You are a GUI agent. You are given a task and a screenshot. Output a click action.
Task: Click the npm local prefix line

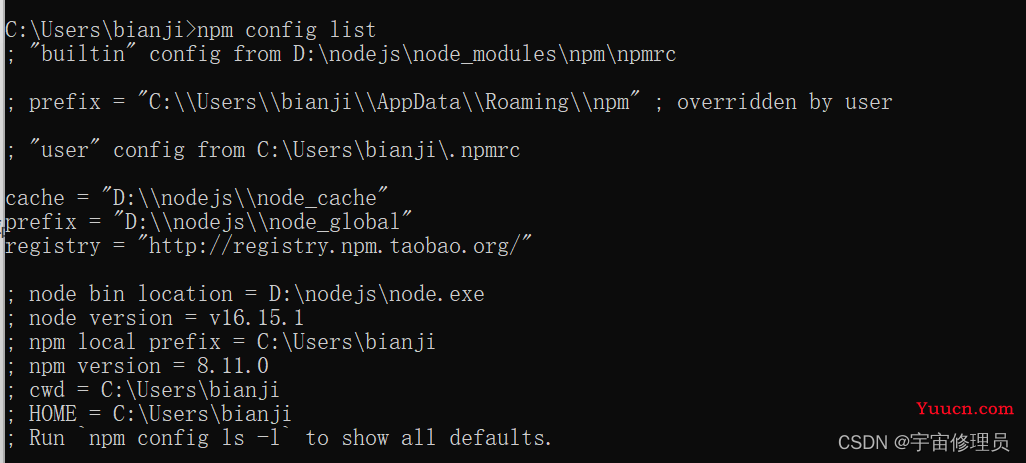coord(221,342)
